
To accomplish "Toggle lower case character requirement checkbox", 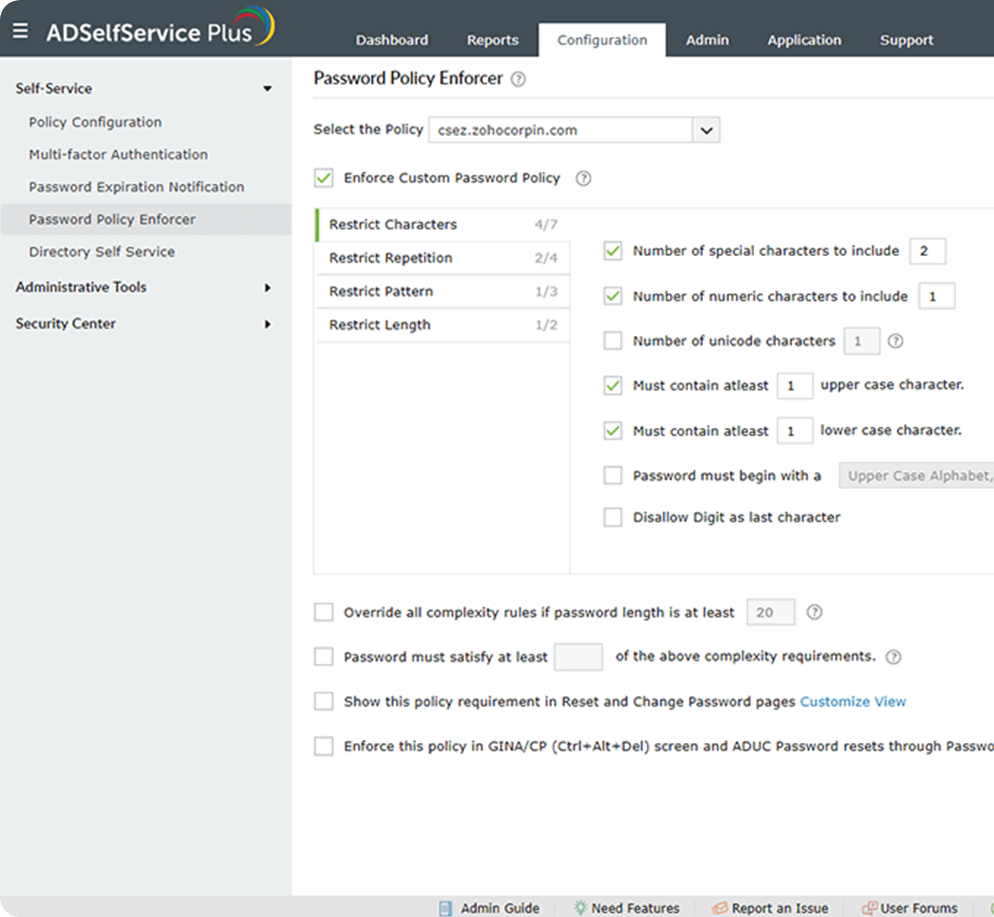I will (x=613, y=431).
